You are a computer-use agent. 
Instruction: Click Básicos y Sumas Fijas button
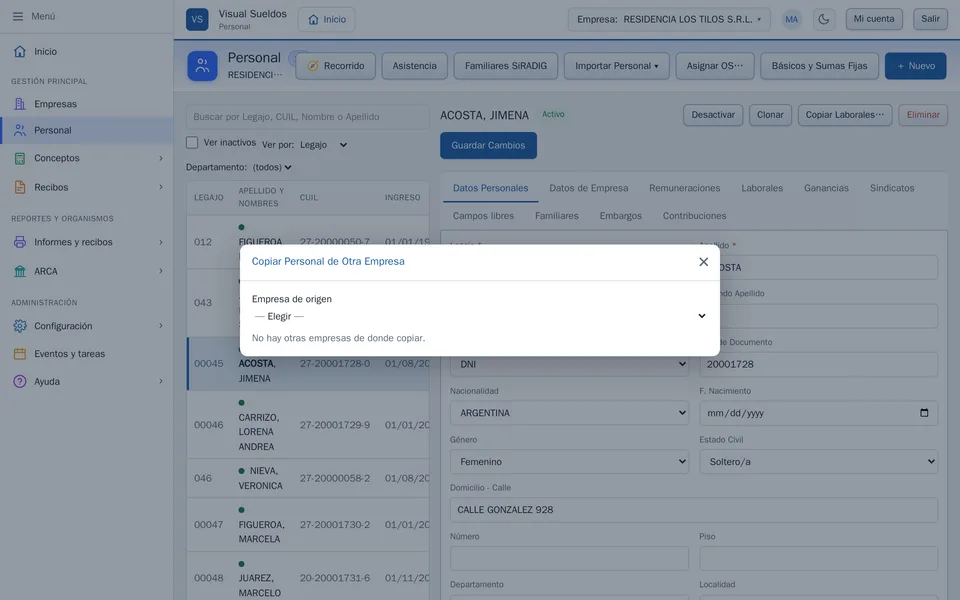[819, 66]
